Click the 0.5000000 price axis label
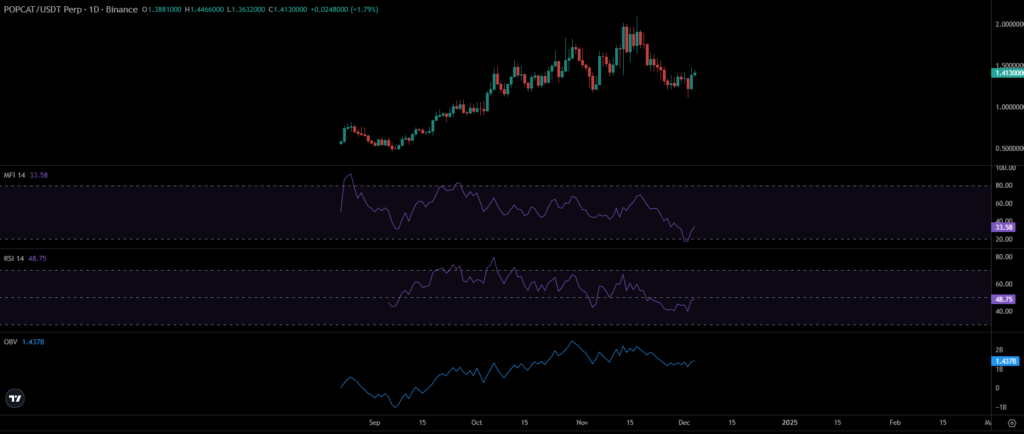This screenshot has width=1024, height=434. click(1008, 149)
